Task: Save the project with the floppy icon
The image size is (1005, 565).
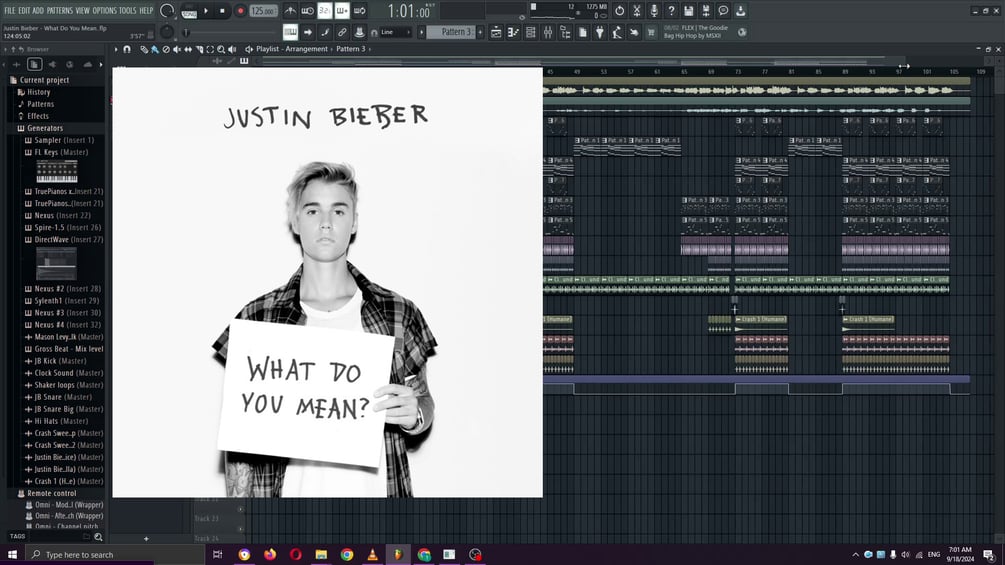Action: pyautogui.click(x=689, y=11)
